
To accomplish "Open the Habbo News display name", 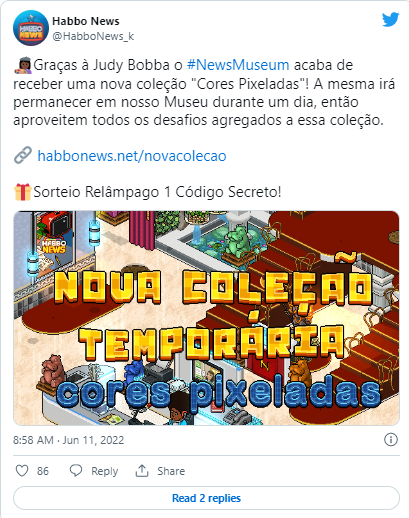I will (86, 21).
